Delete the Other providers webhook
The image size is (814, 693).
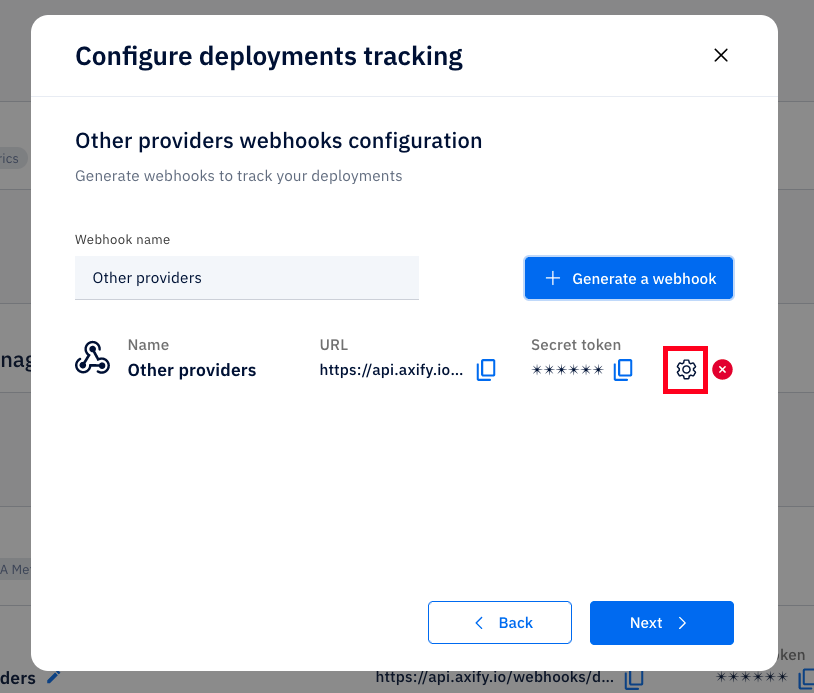[722, 370]
